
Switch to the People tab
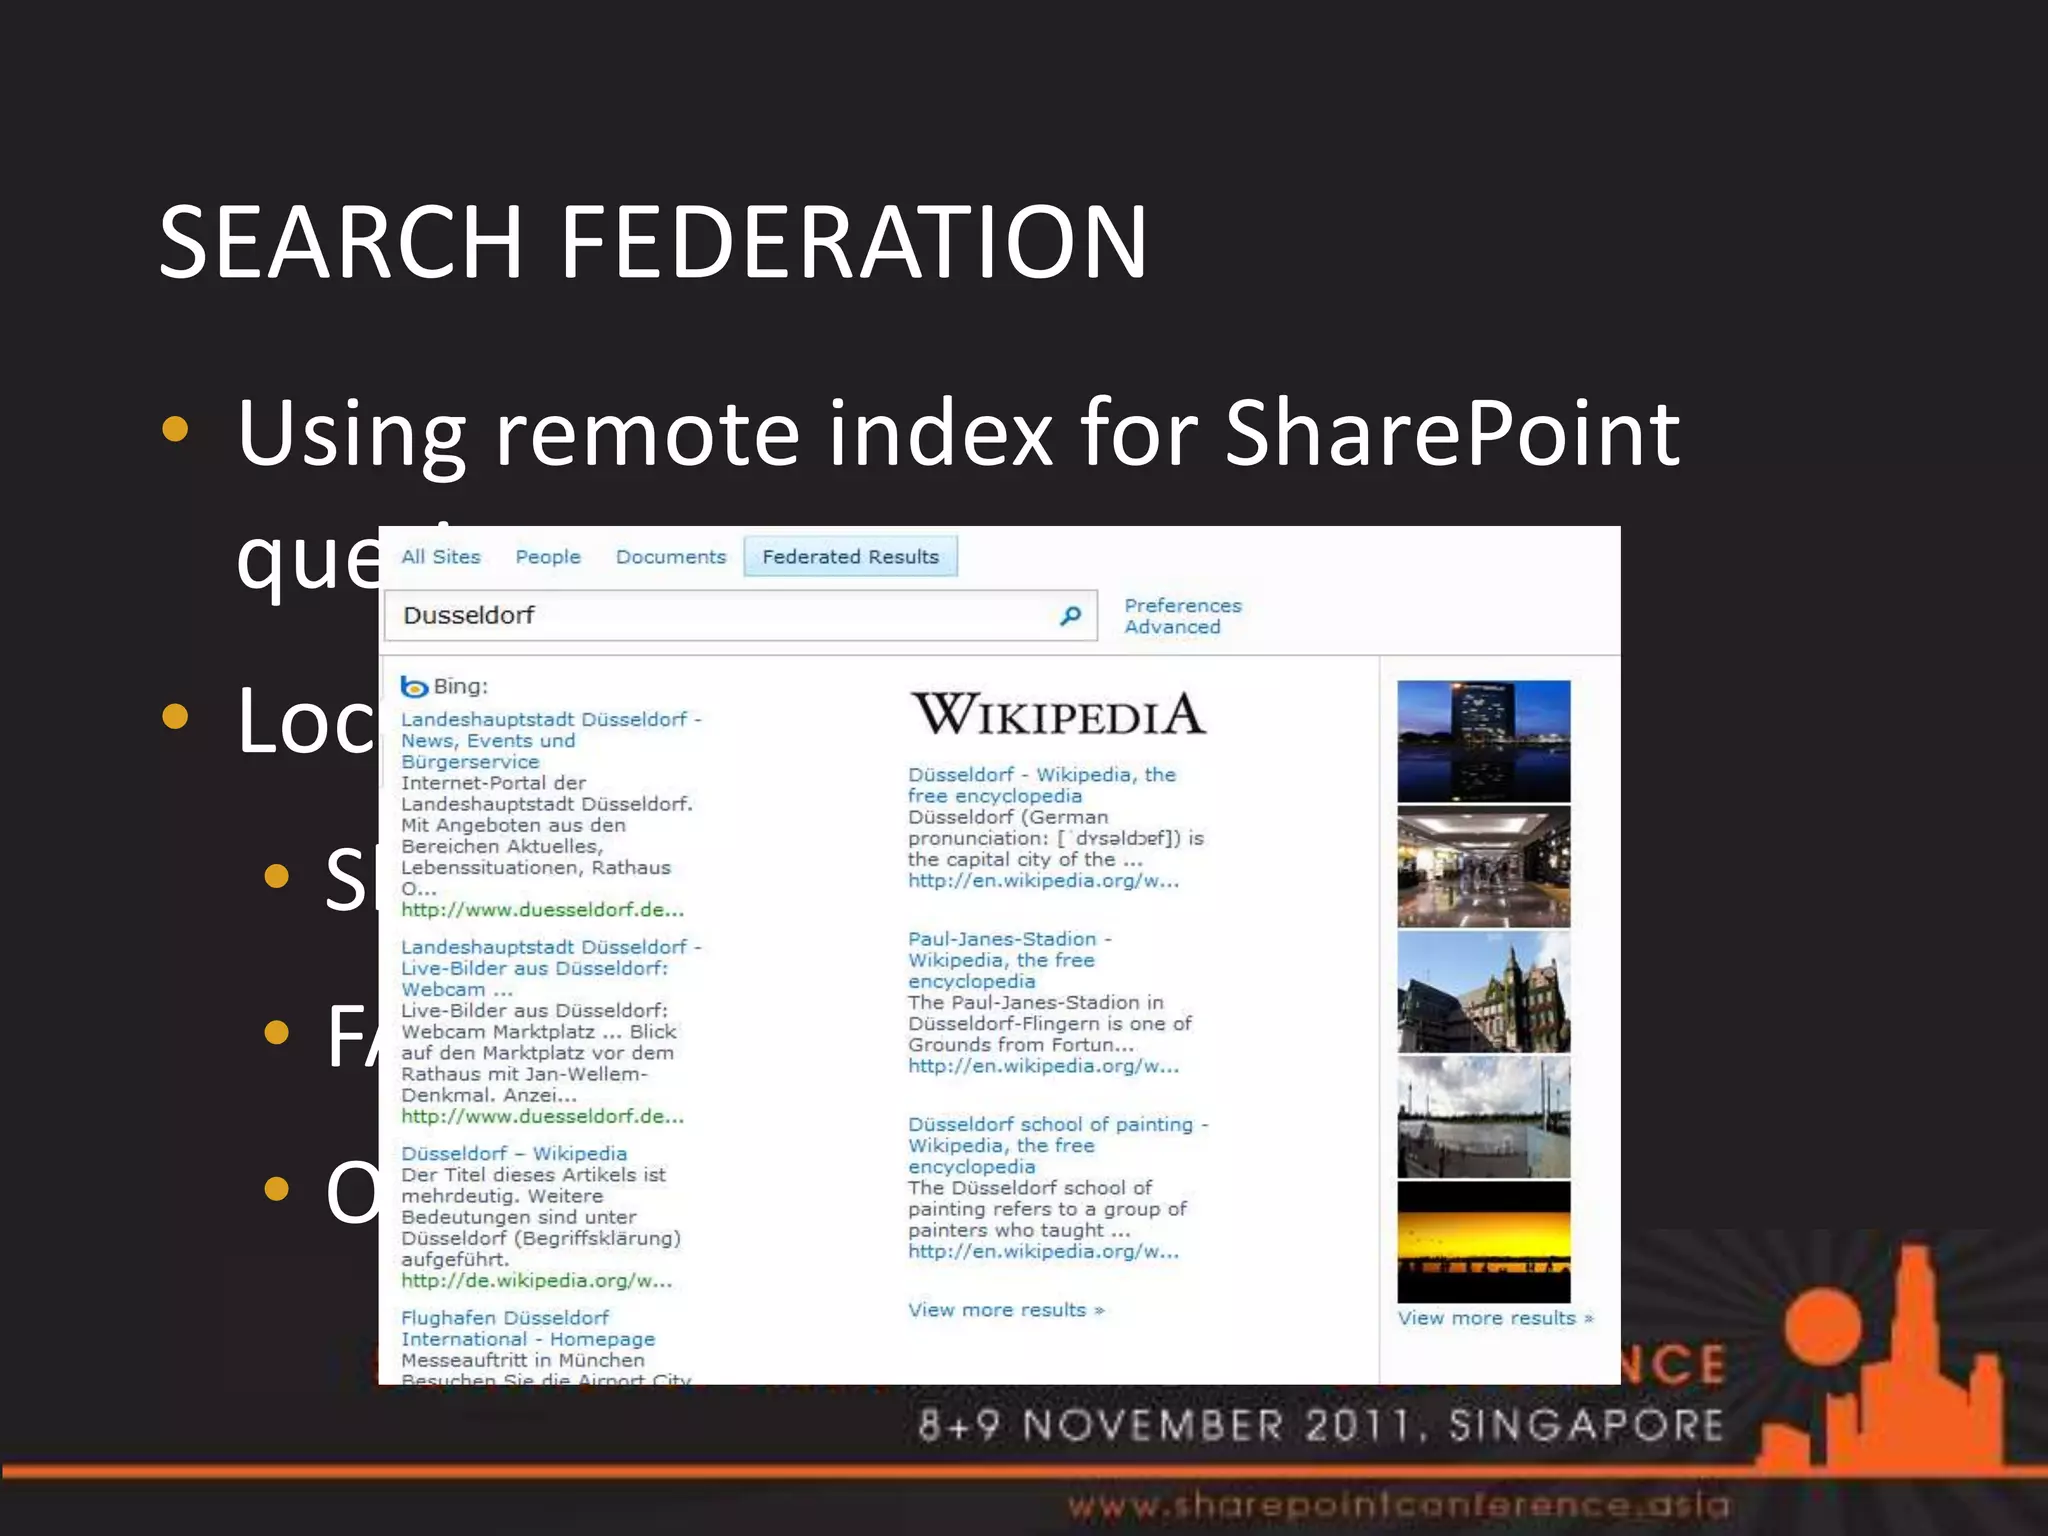click(x=548, y=556)
